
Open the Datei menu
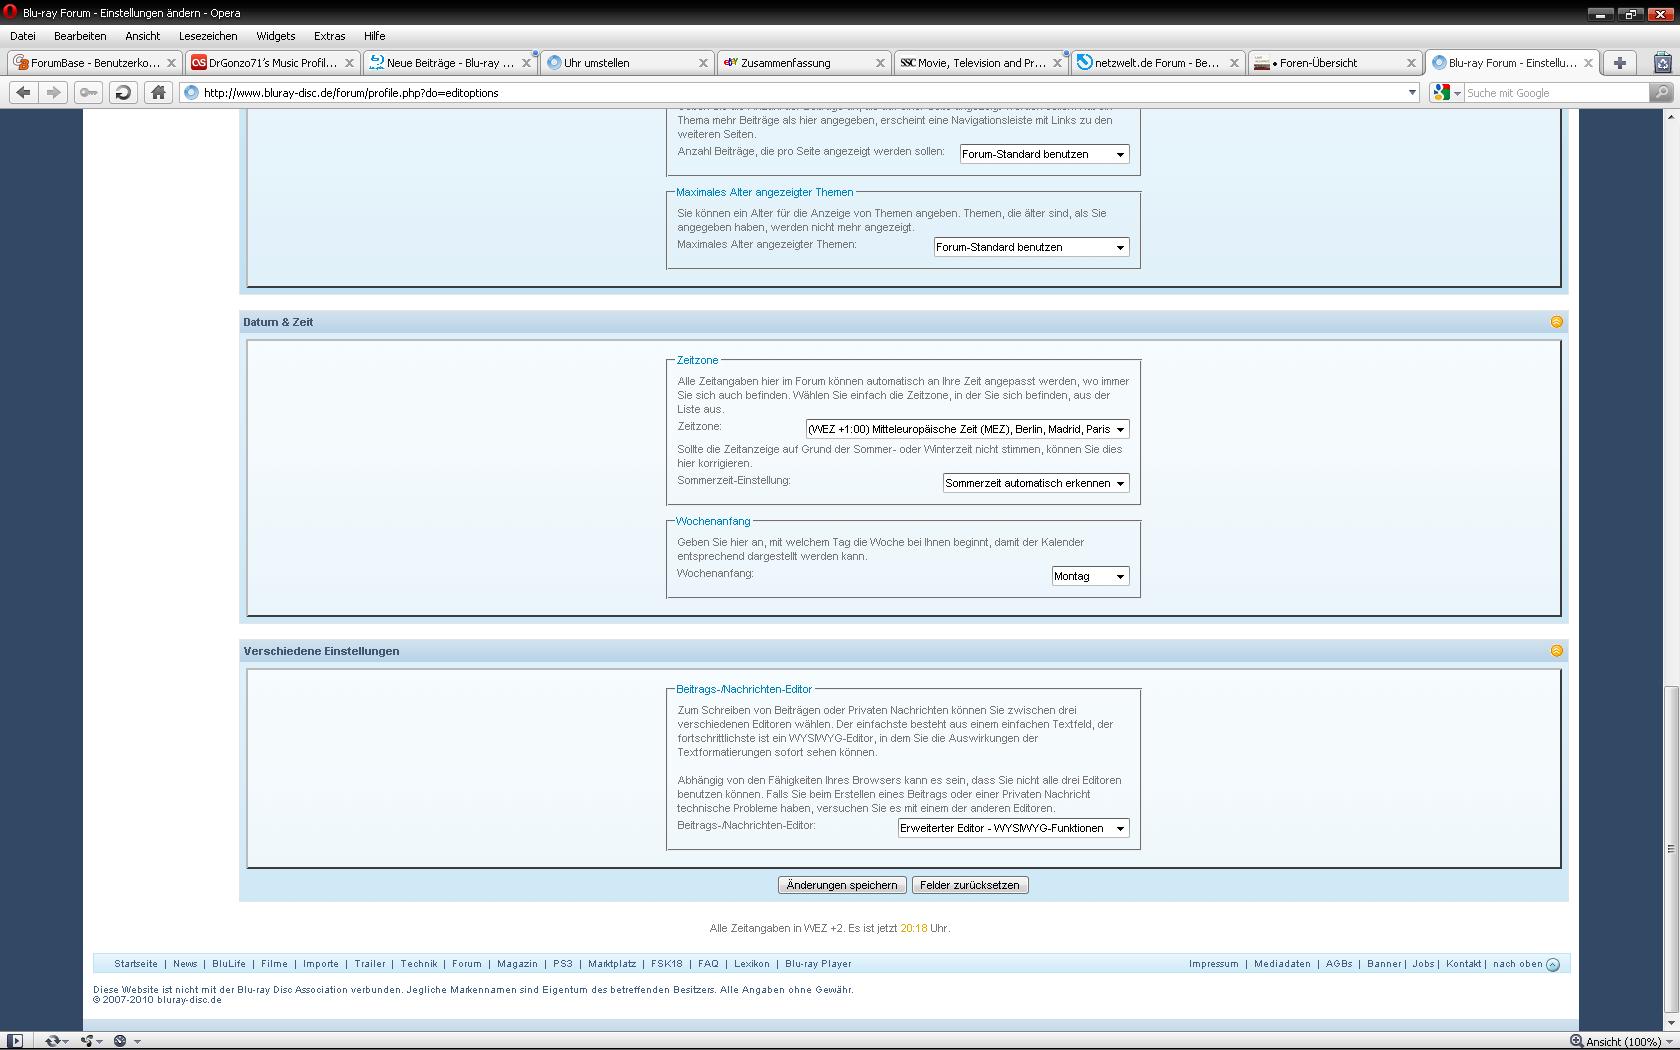[x=23, y=36]
